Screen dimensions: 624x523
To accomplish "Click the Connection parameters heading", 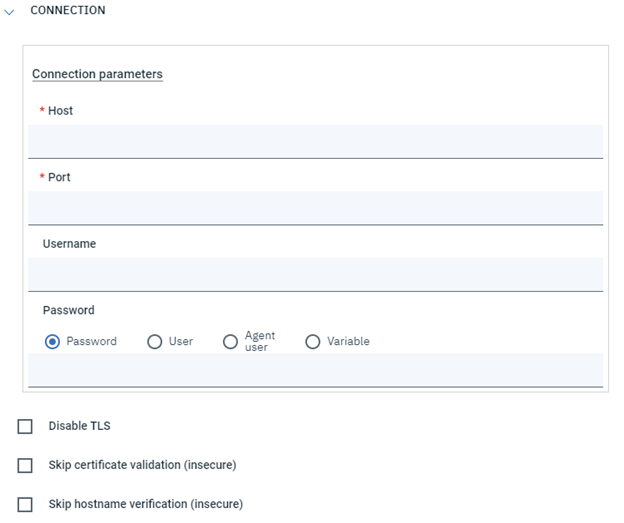I will pos(97,74).
